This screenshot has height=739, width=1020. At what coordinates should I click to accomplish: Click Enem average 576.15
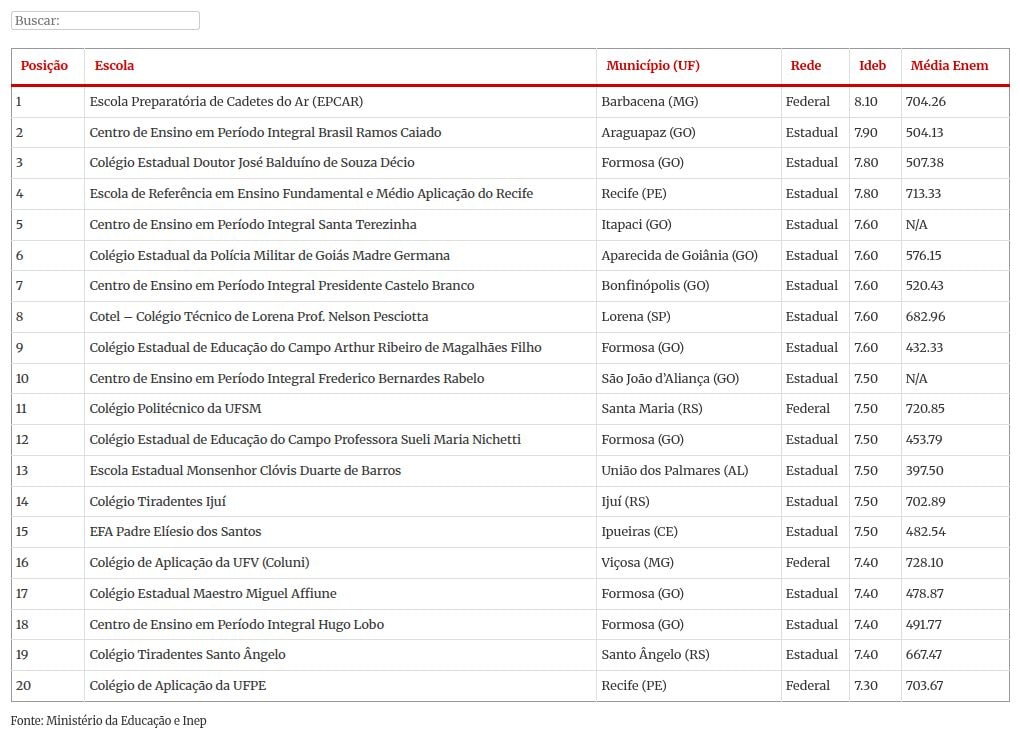(924, 256)
